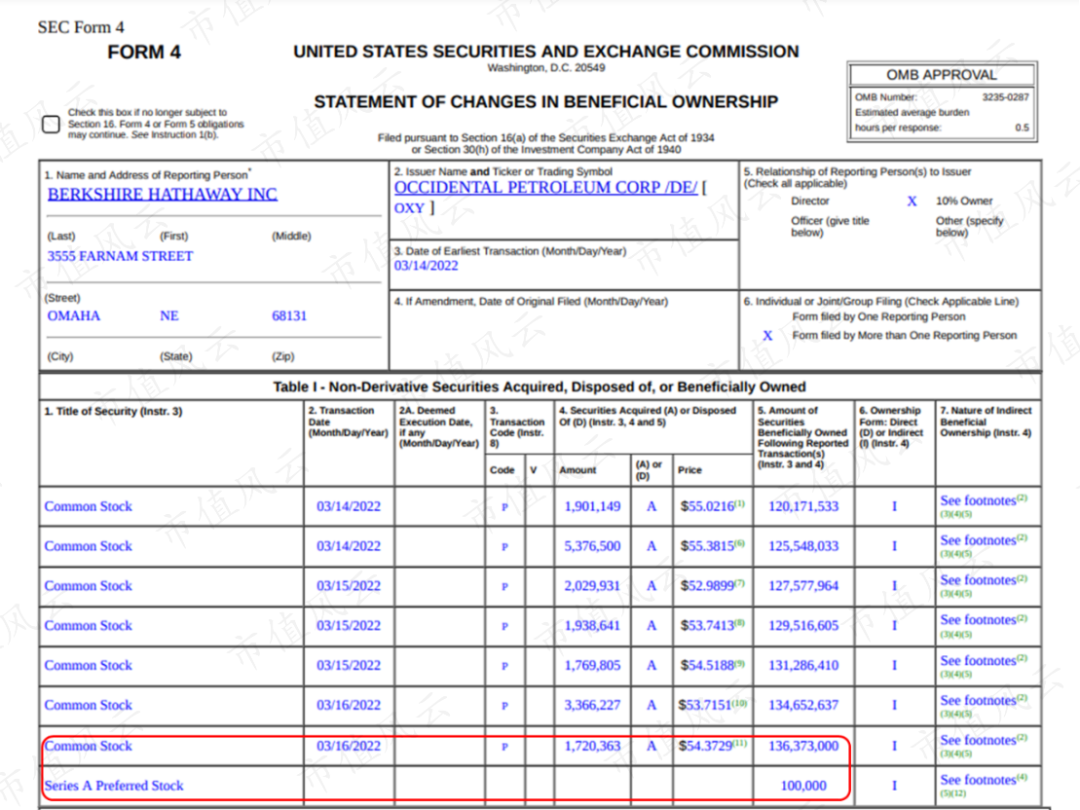Click the OMB APPROVAL heading
The height and width of the screenshot is (810, 1080).
[x=942, y=74]
